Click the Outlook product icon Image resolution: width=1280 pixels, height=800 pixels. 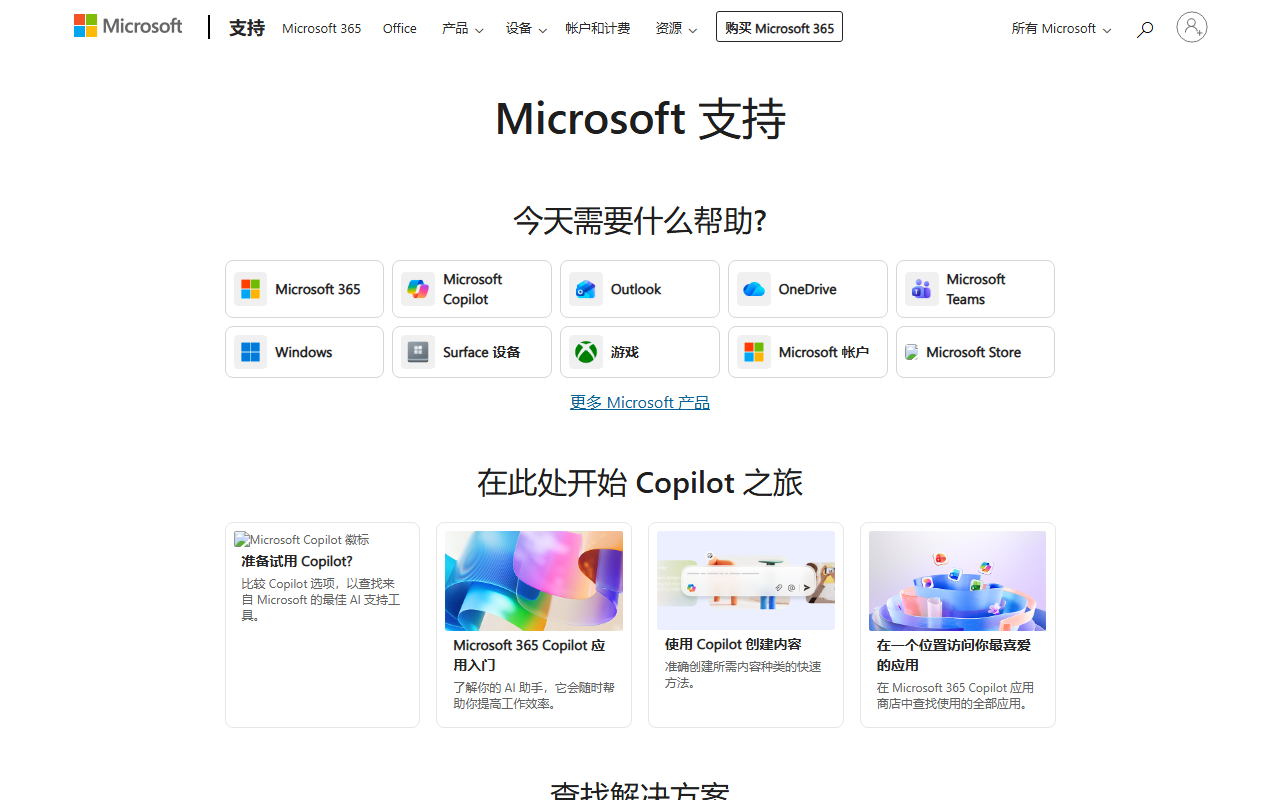click(586, 289)
